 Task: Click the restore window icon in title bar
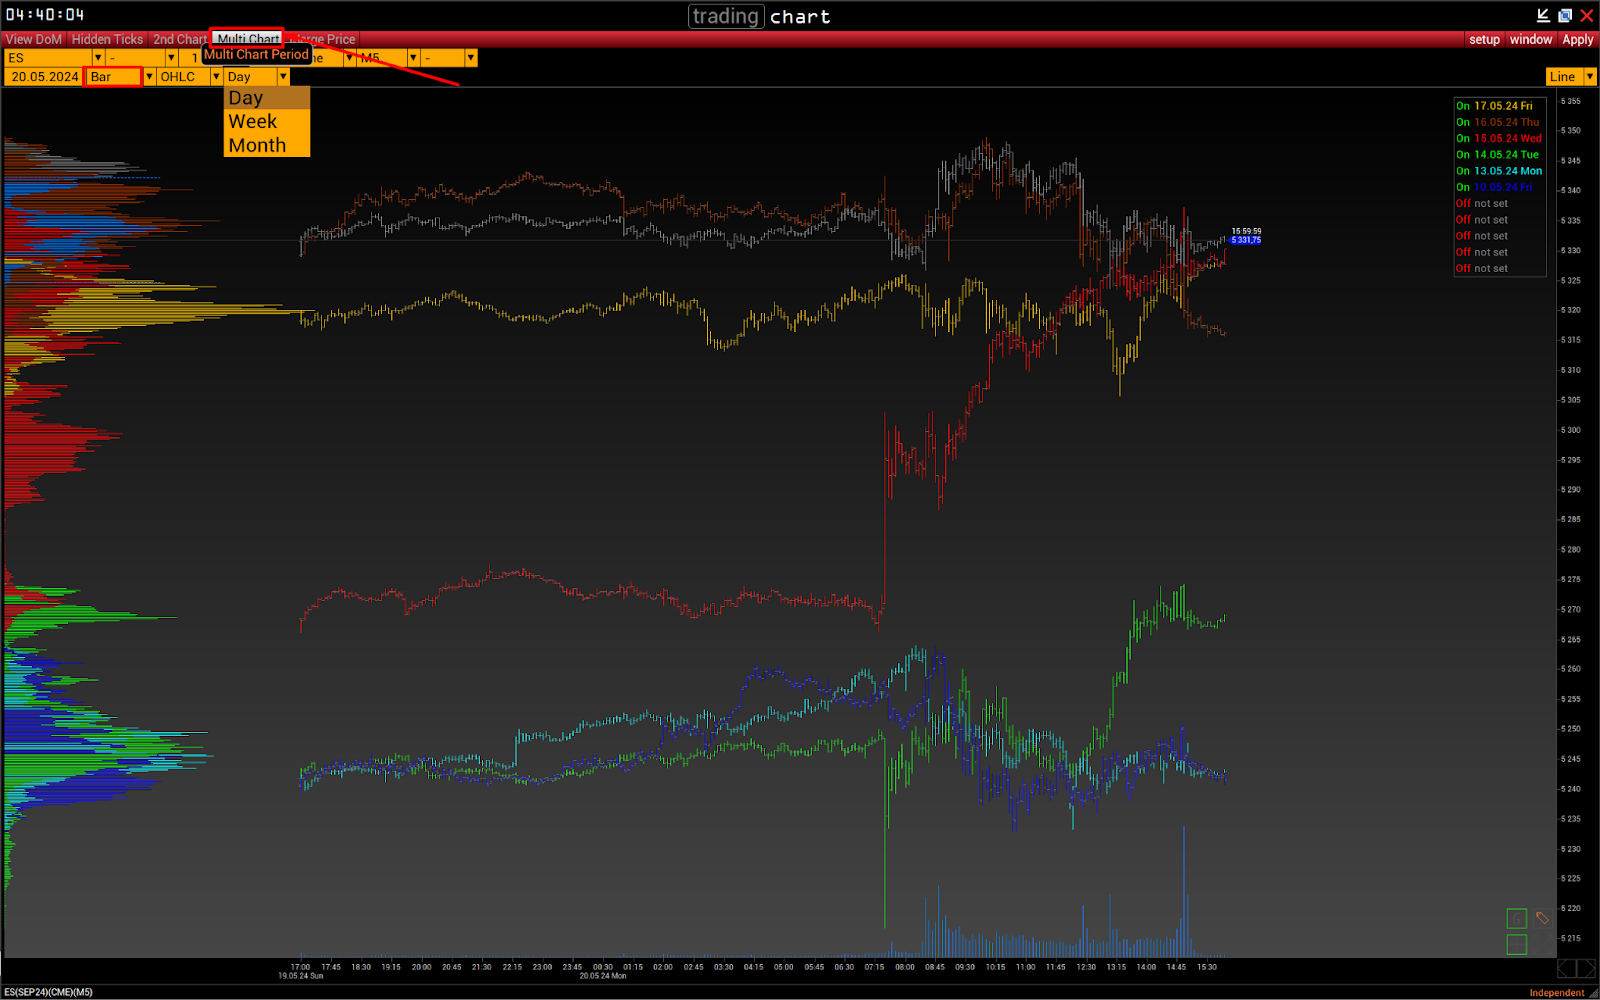tap(1565, 15)
